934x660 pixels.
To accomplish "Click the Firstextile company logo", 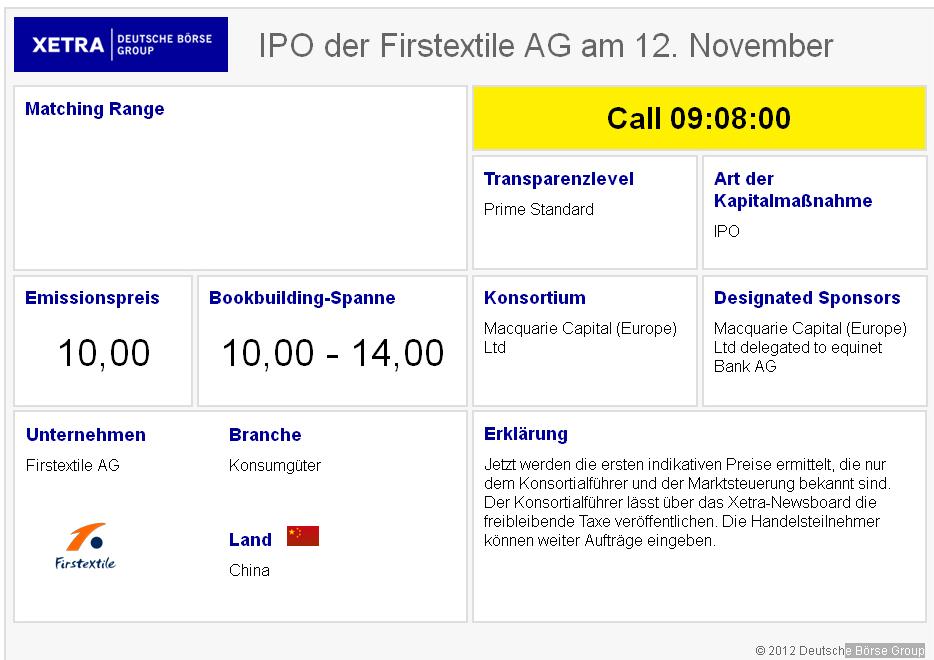I will (85, 545).
